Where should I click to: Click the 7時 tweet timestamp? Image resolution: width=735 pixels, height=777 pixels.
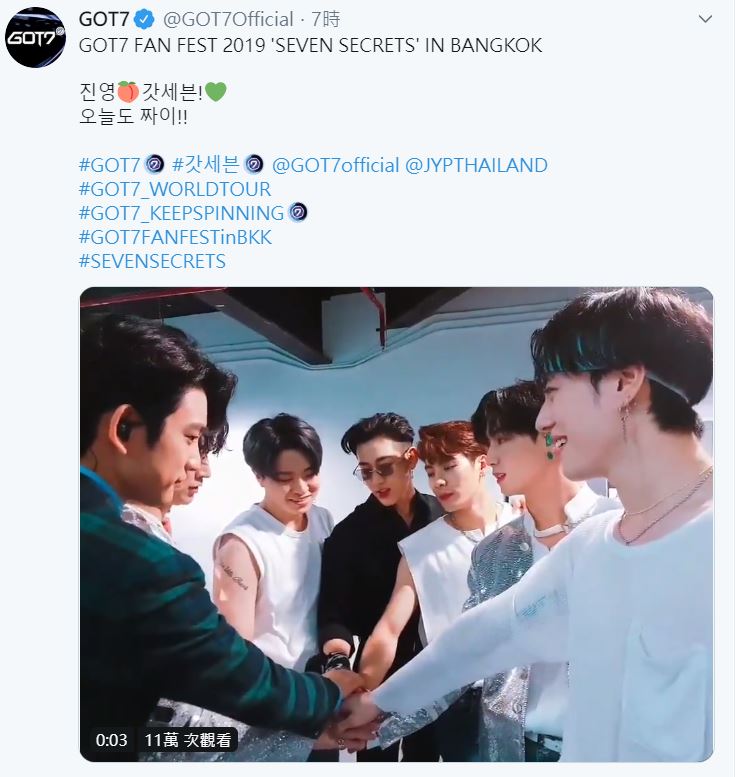click(326, 19)
